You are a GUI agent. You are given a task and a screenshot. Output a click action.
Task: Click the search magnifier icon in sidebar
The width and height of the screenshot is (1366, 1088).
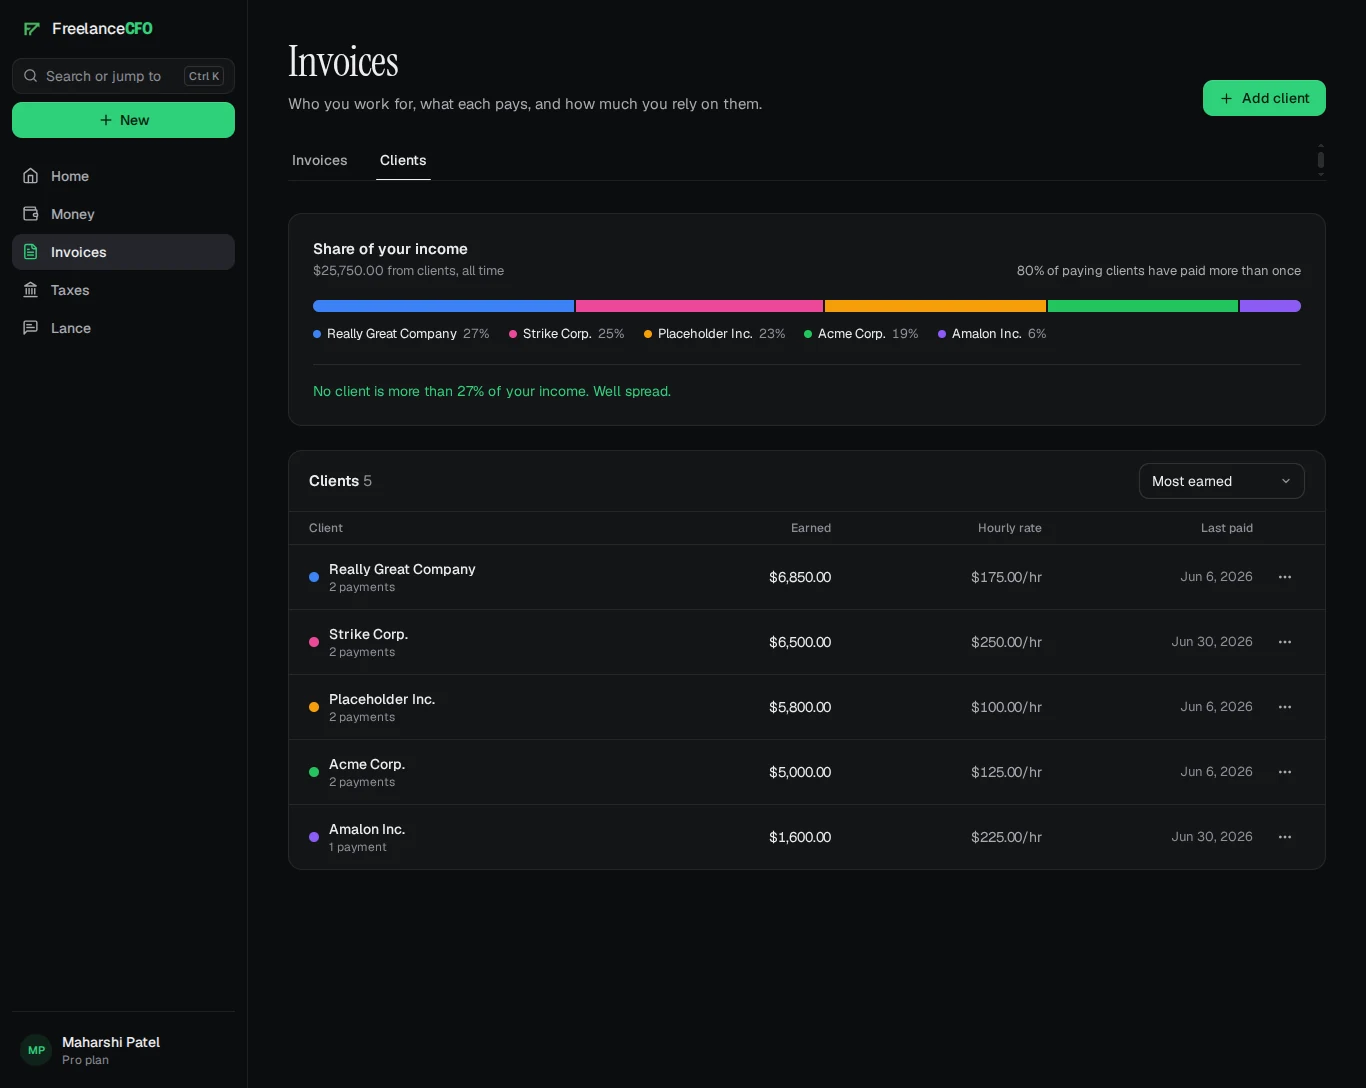pos(31,76)
